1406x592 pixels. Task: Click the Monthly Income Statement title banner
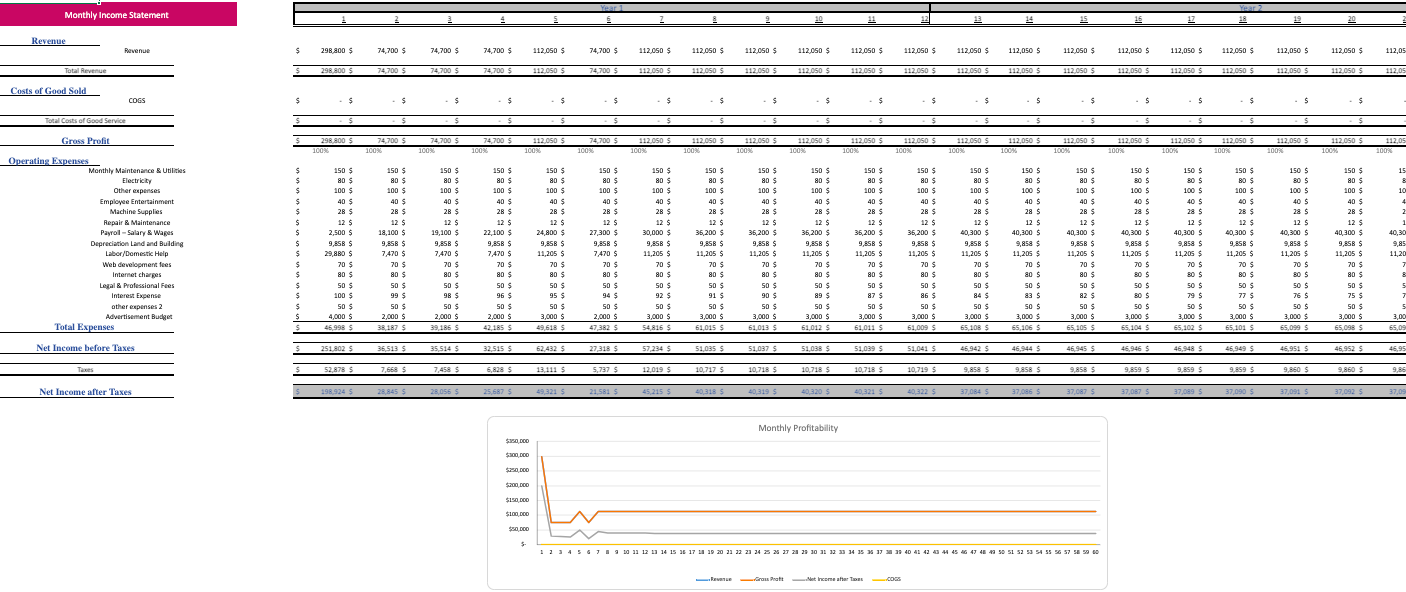[x=117, y=15]
